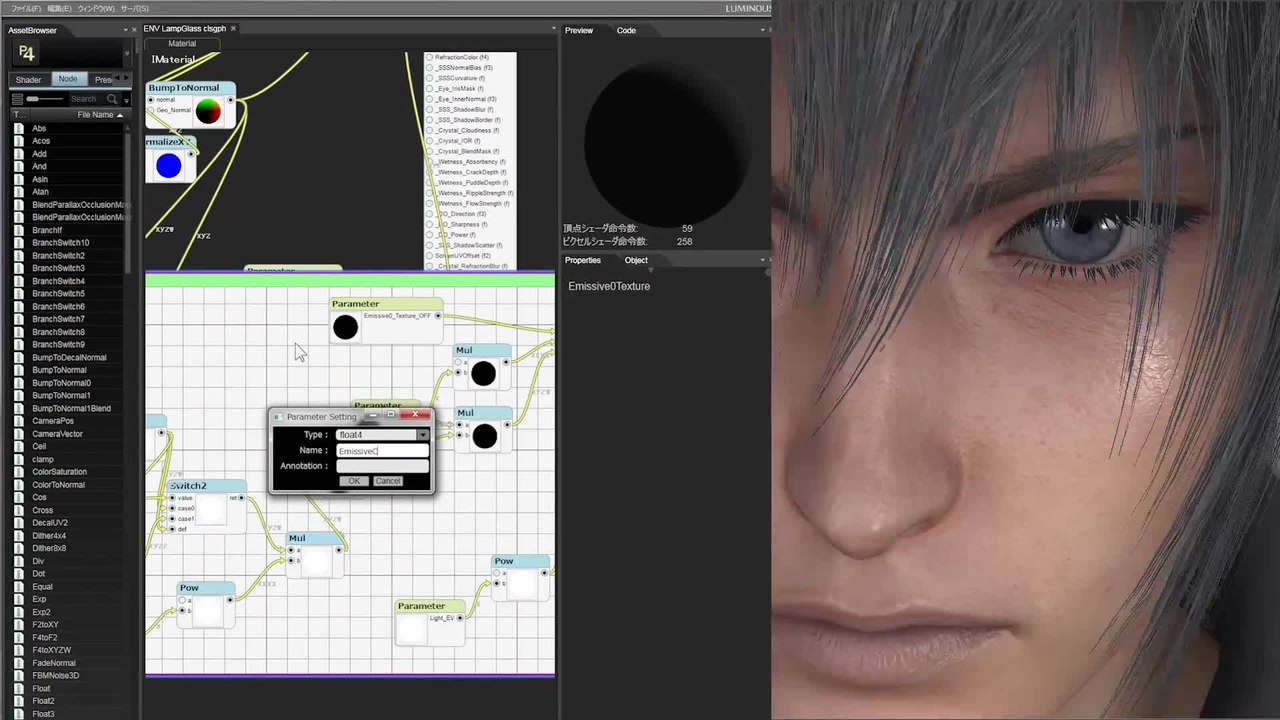Switch to the Code tab
The height and width of the screenshot is (720, 1280).
626,30
